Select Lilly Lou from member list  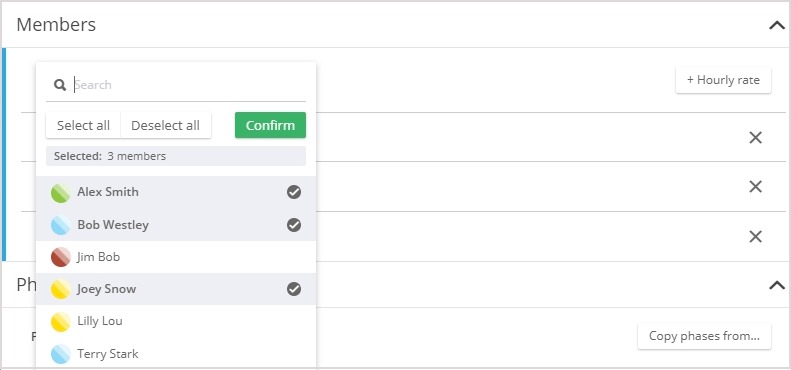pyautogui.click(x=176, y=321)
